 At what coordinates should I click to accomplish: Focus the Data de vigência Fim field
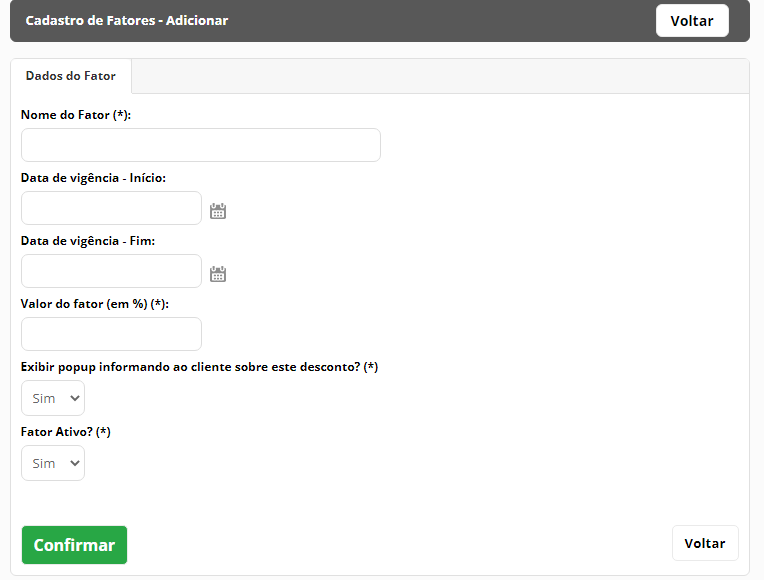point(111,271)
